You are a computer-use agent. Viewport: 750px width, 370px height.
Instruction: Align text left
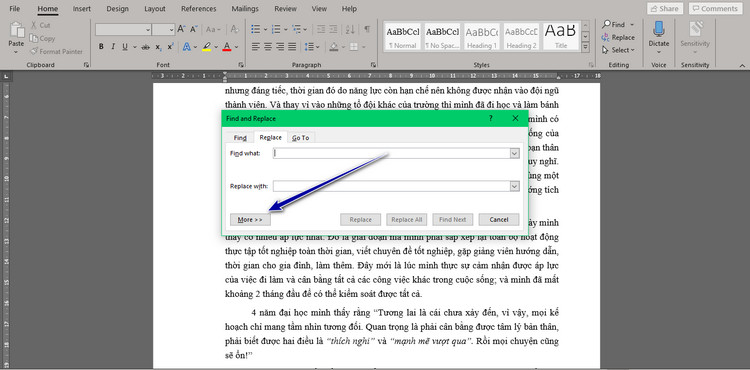click(x=256, y=47)
